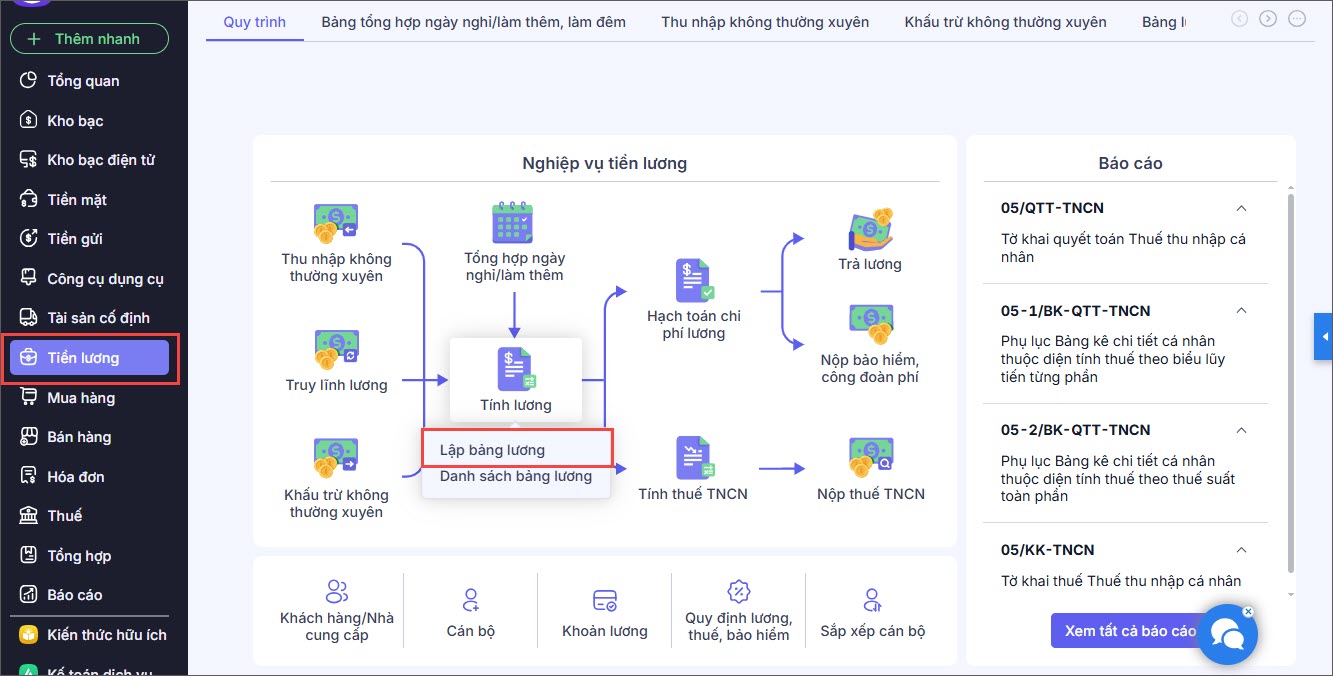Viewport: 1333px width, 676px height.
Task: Open the Khách hàng/Nhà cung cấp shortcut
Action: (337, 612)
